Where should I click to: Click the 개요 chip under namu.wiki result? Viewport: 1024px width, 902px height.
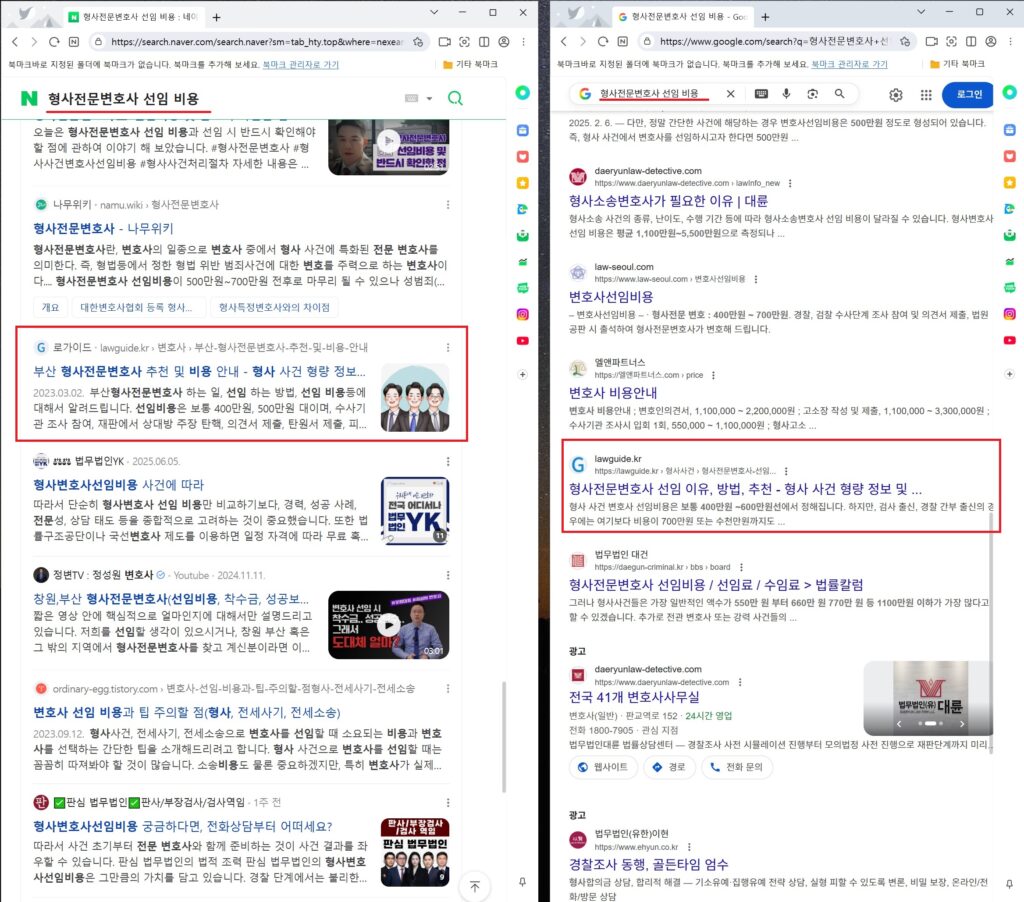pos(51,307)
